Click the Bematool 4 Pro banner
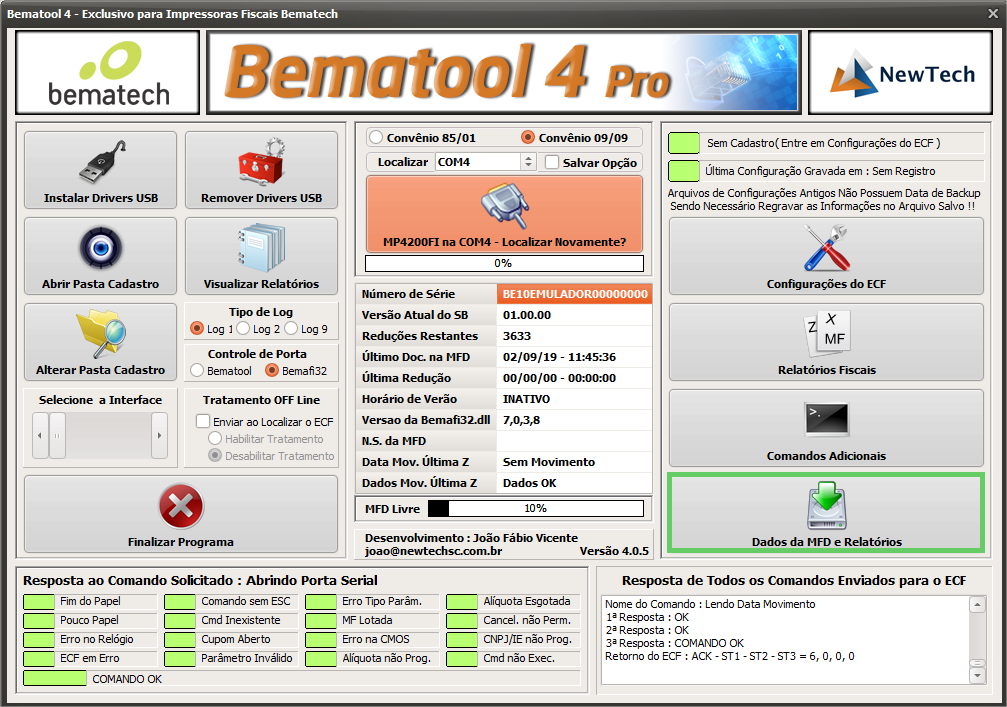 [504, 73]
